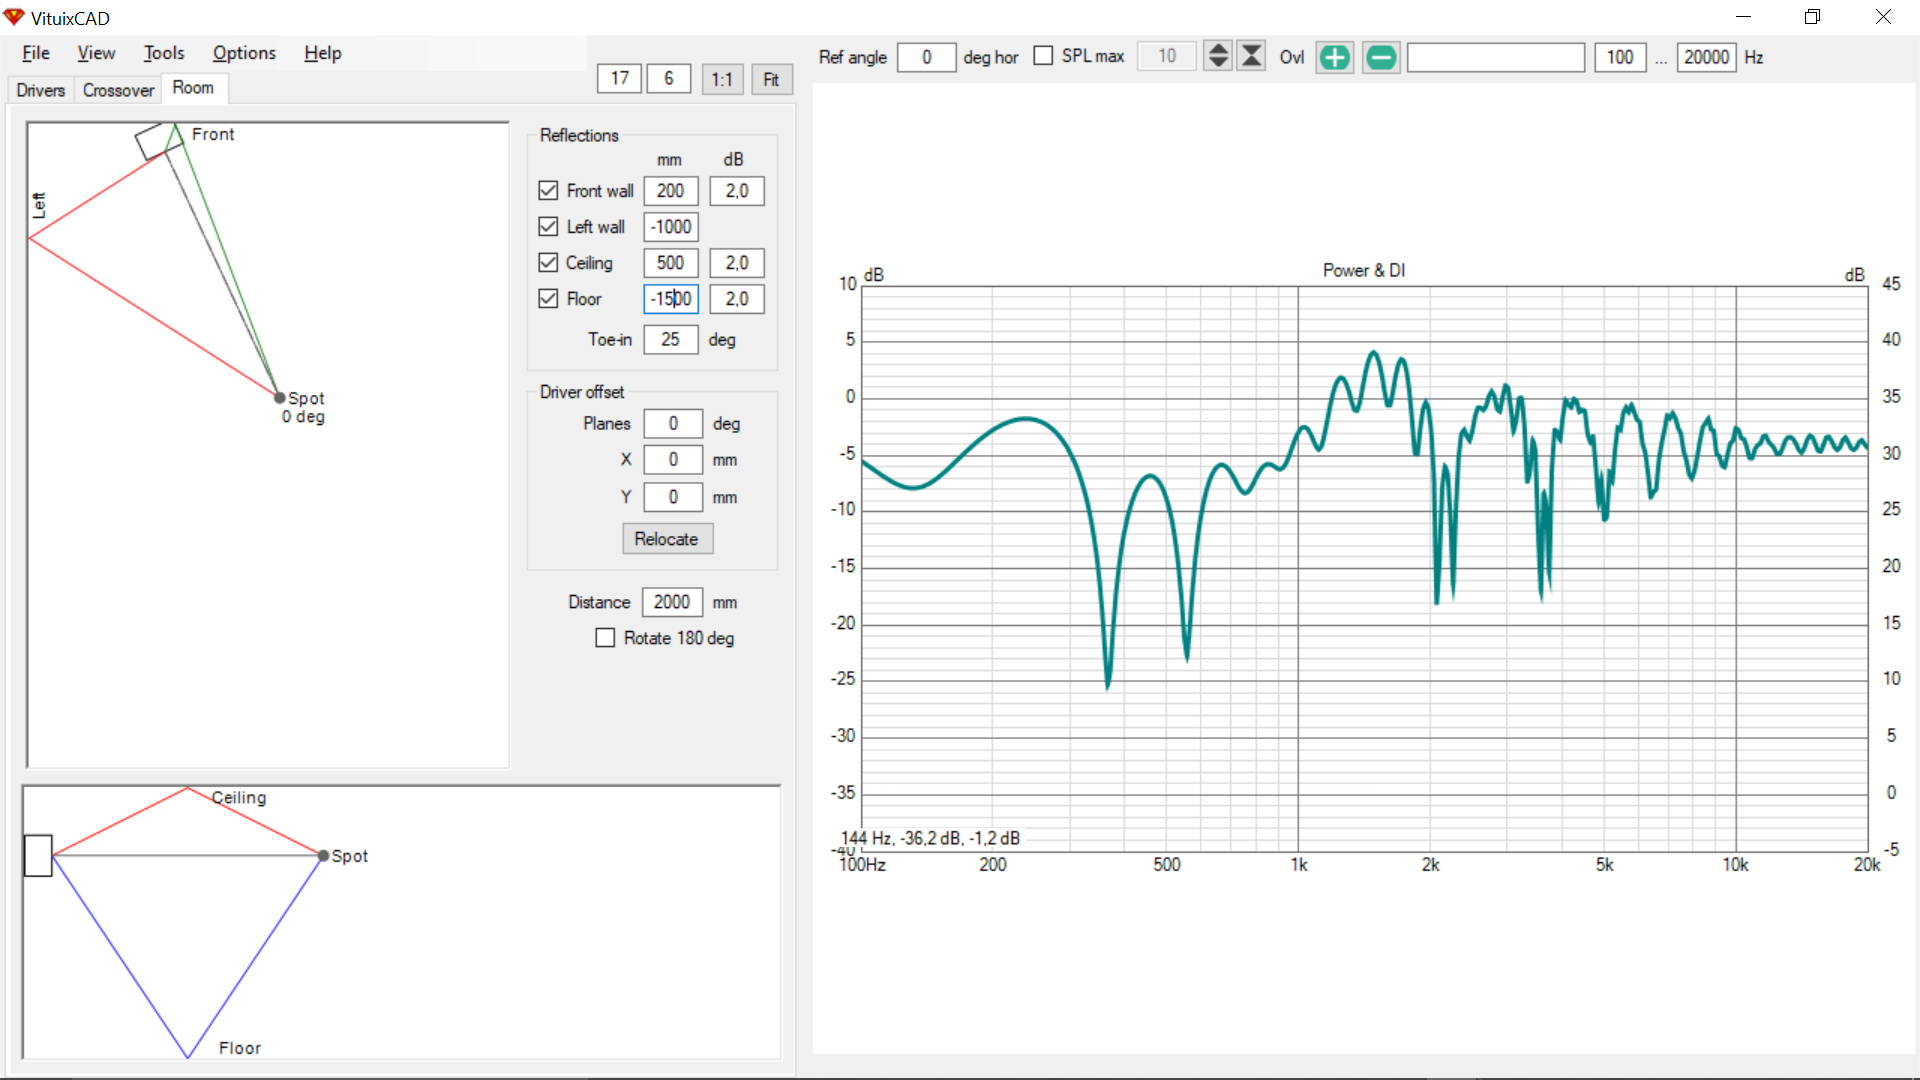Image resolution: width=1920 pixels, height=1080 pixels.
Task: Click the Floor mm field showing -1500
Action: [670, 299]
